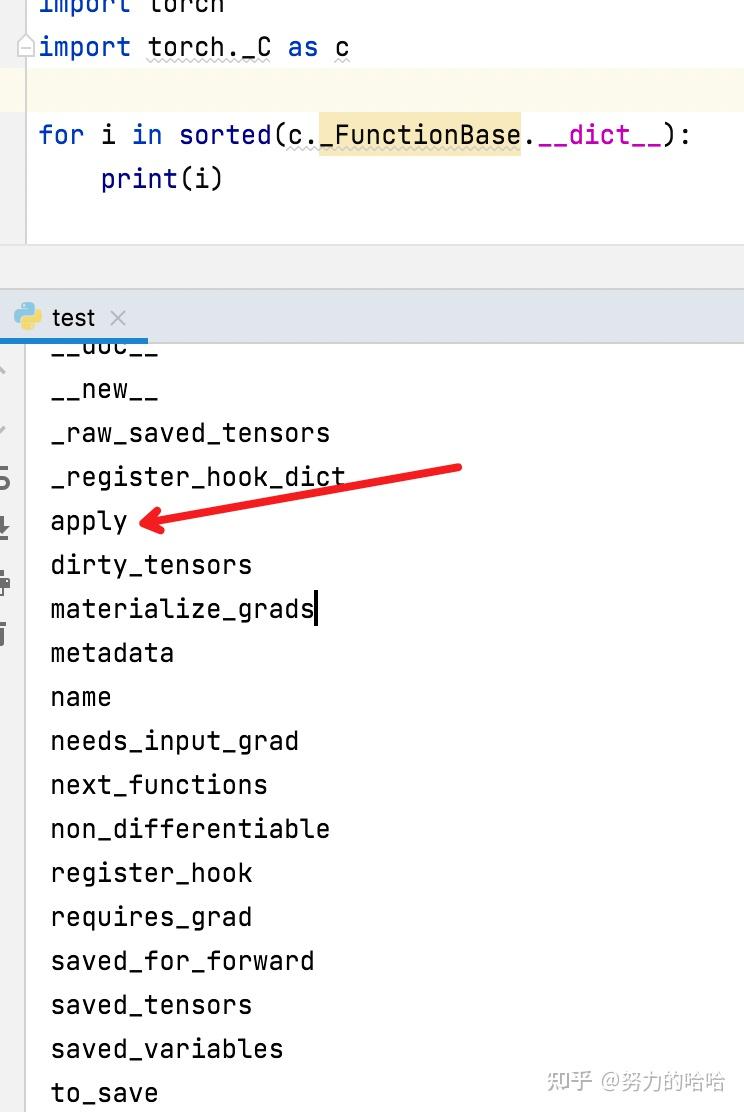Close the test tab with its X
744x1112 pixels.
click(x=118, y=318)
